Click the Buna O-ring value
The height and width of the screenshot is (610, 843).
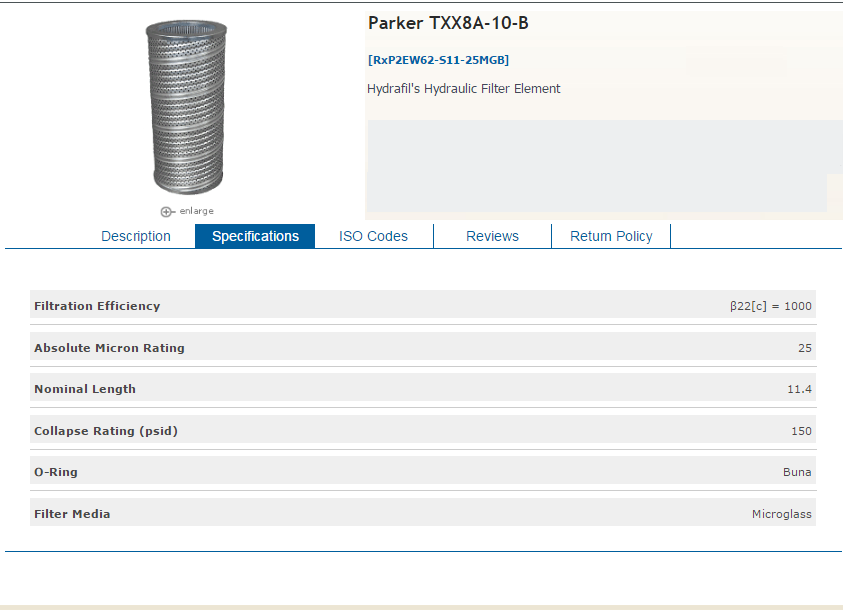click(x=797, y=472)
